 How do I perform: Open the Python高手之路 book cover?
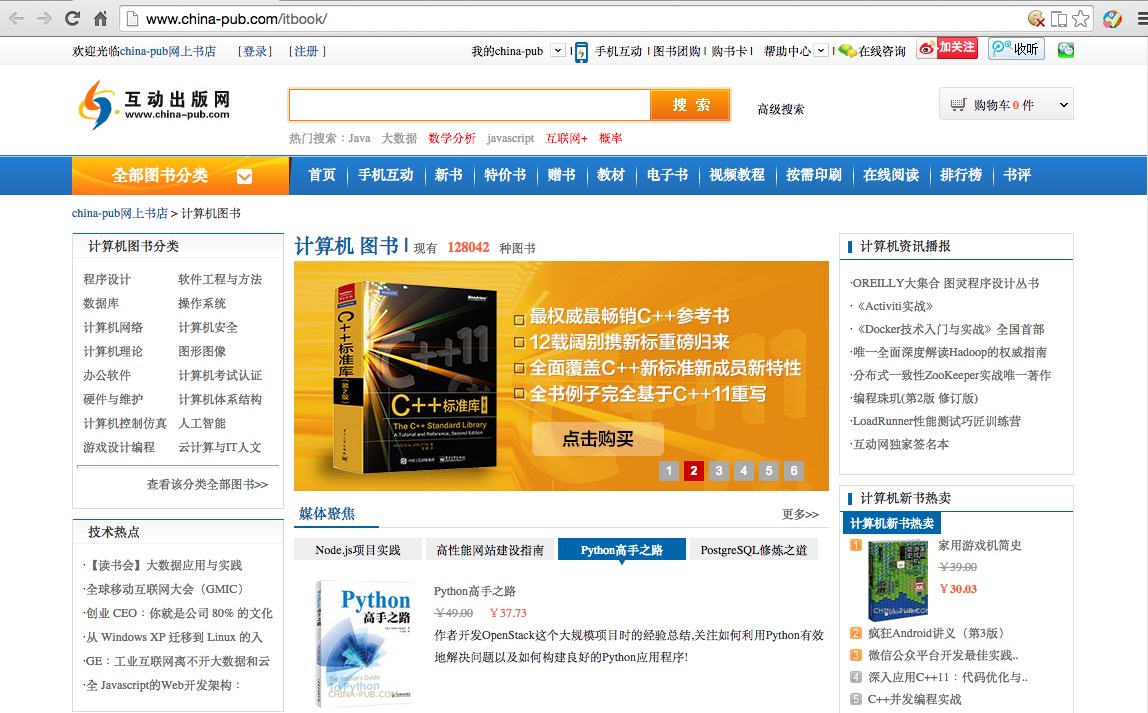(x=363, y=643)
